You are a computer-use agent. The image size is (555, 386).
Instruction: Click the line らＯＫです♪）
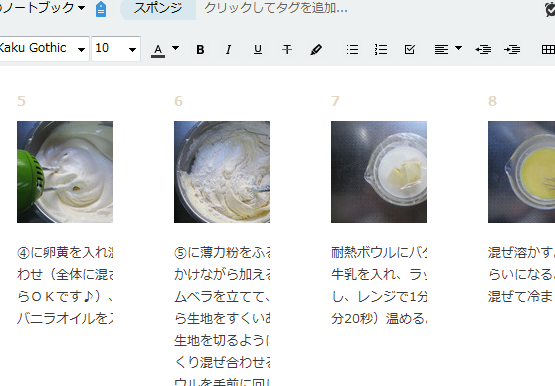click(65, 296)
